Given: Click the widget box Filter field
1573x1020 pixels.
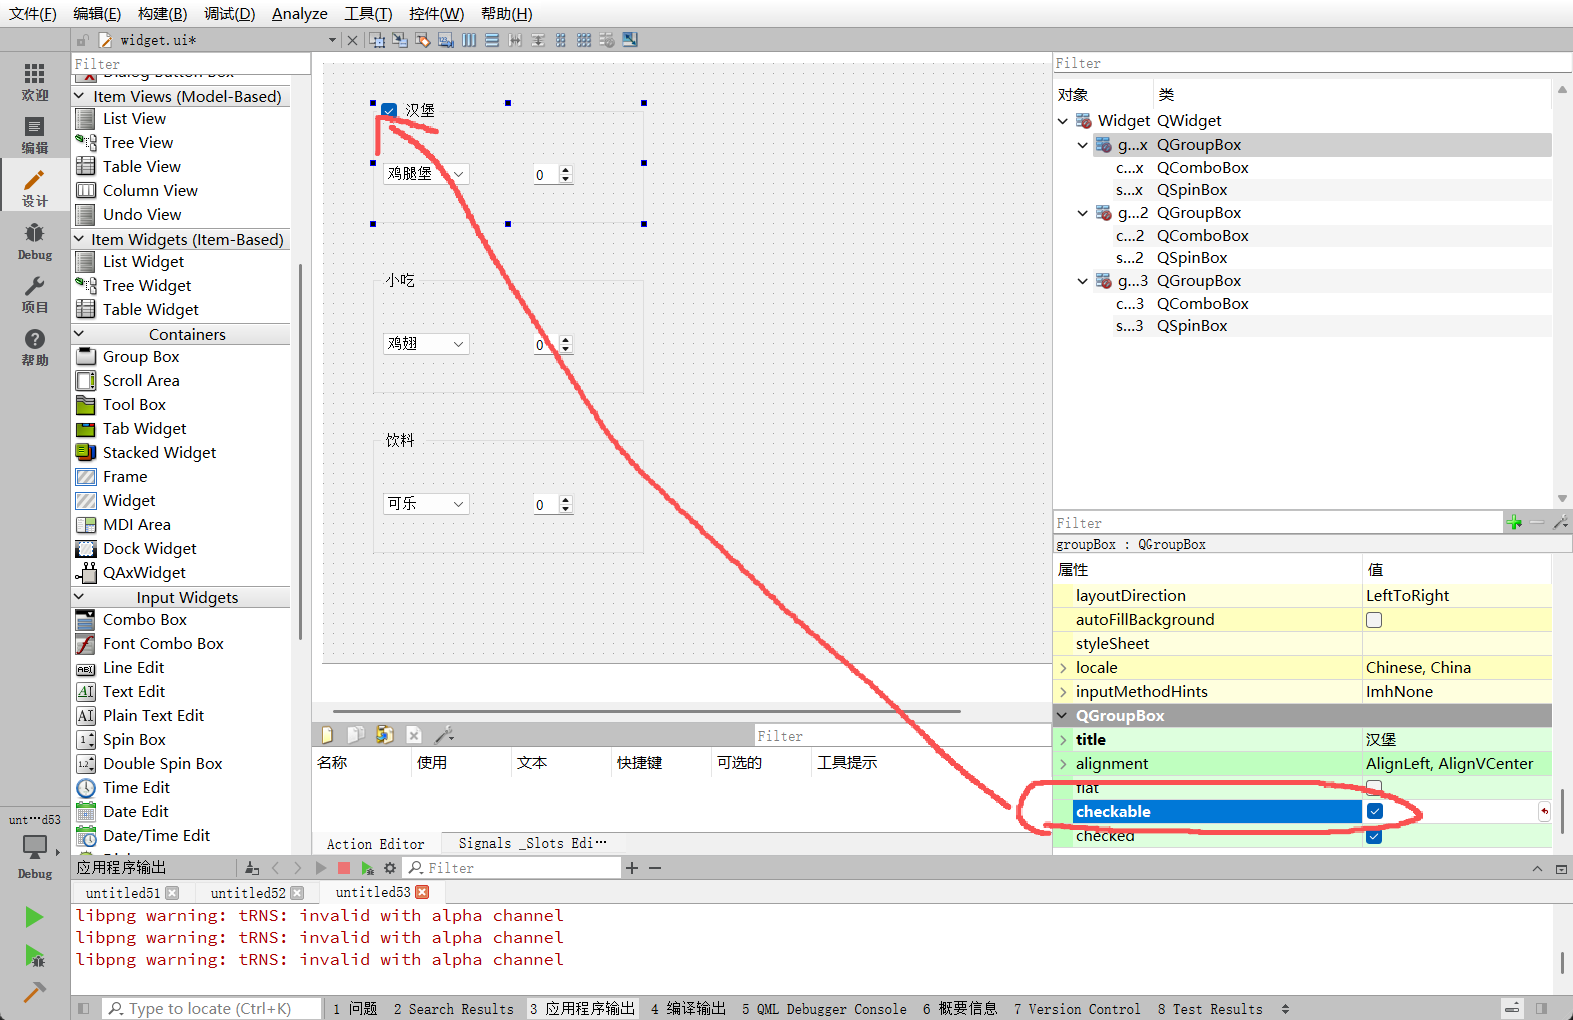Looking at the screenshot, I should click(191, 64).
